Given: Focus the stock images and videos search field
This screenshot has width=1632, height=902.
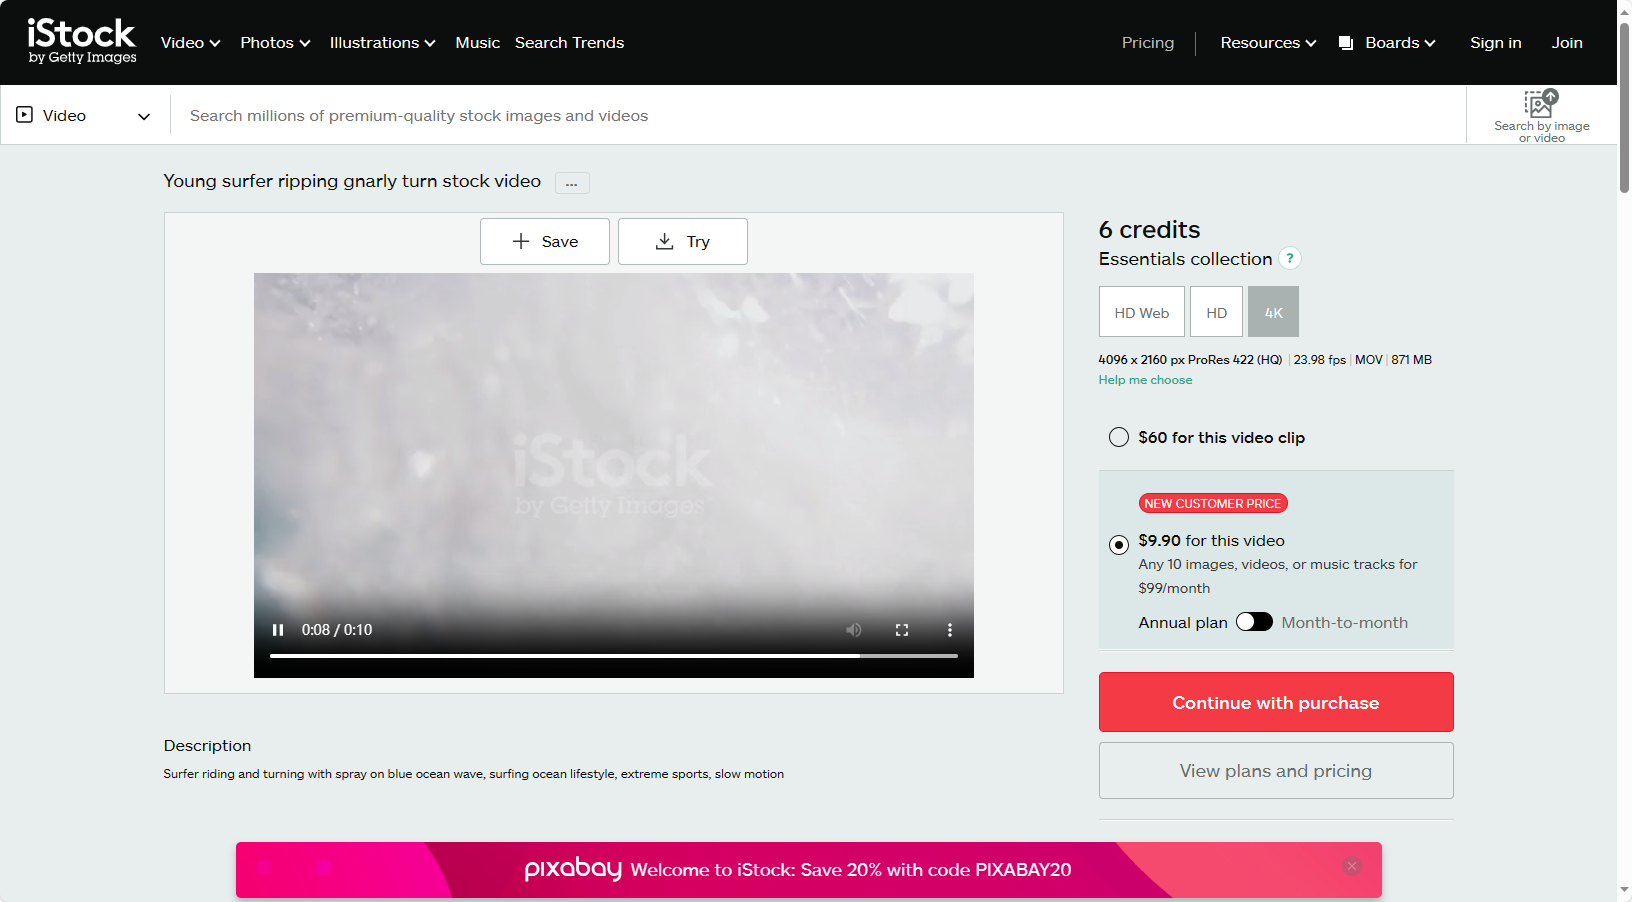Looking at the screenshot, I should coord(817,115).
